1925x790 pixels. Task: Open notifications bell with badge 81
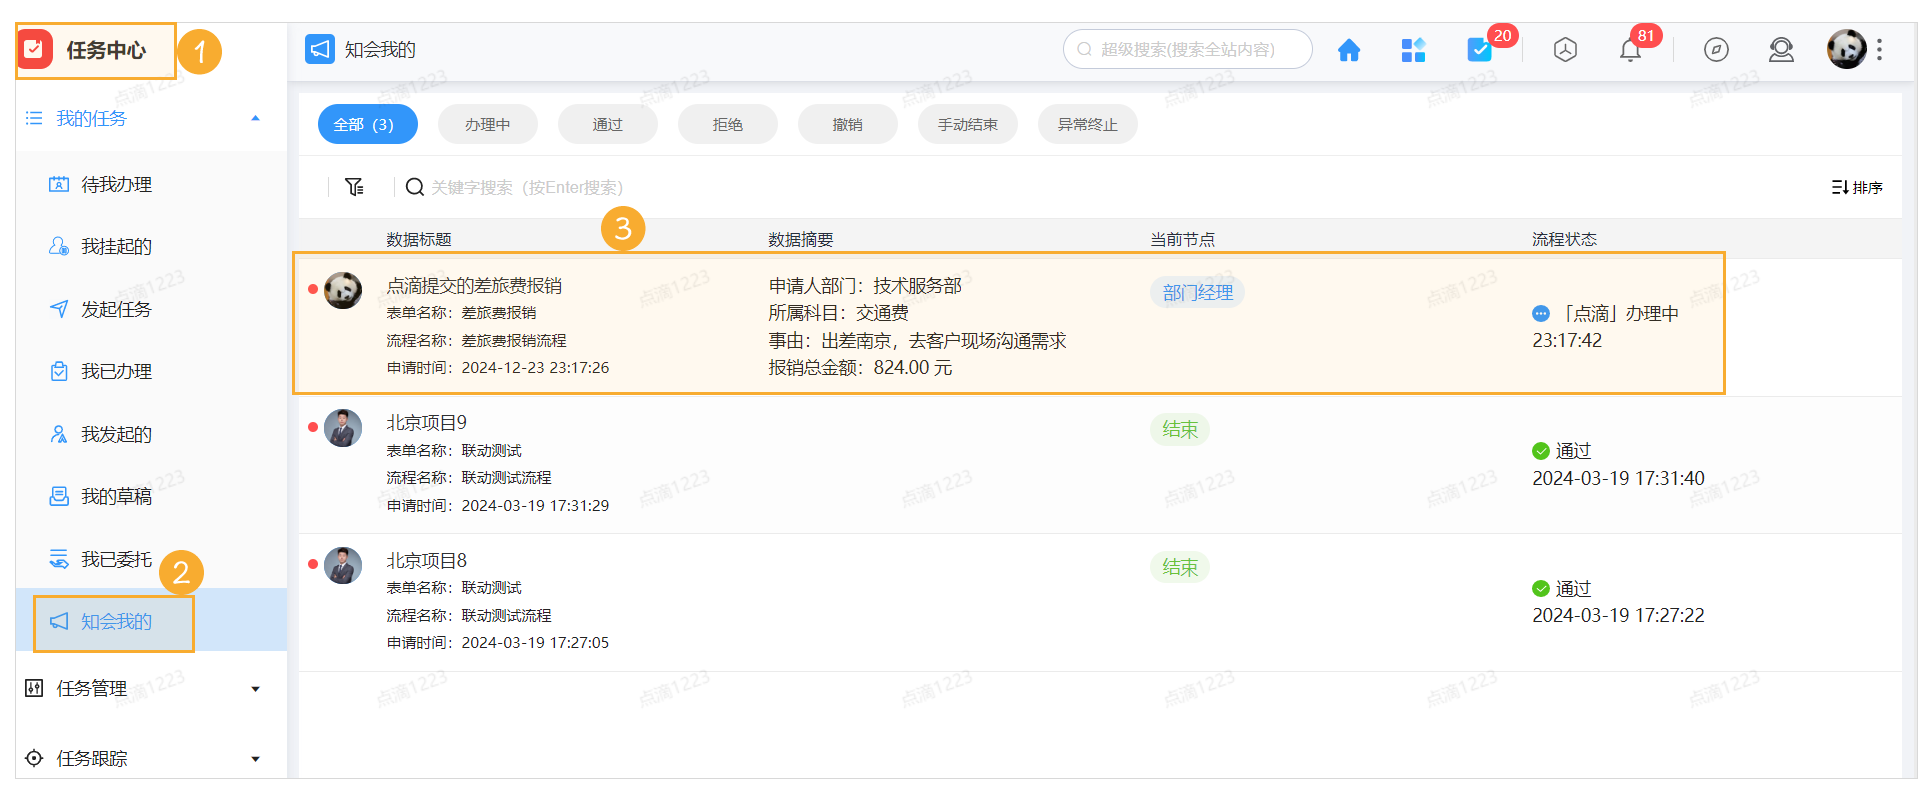tap(1630, 50)
